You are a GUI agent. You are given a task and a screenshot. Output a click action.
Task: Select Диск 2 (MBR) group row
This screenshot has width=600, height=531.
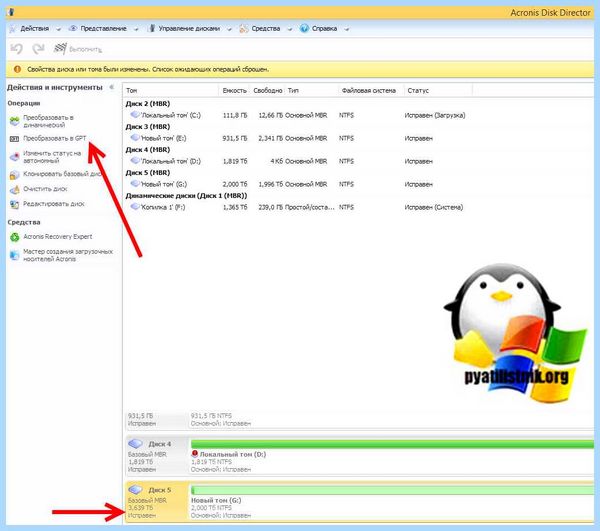(x=148, y=104)
